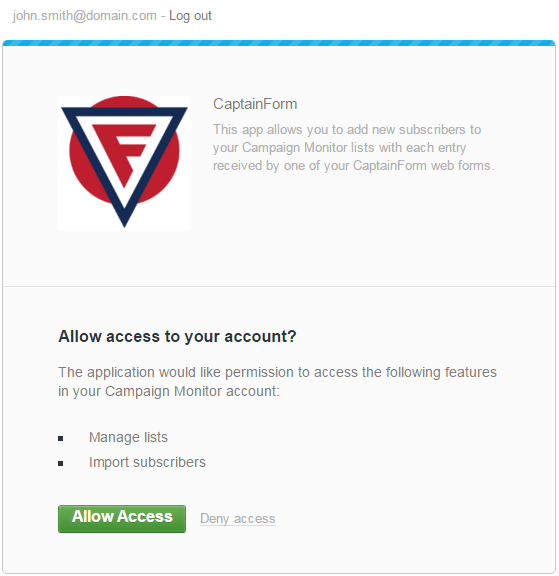The height and width of the screenshot is (576, 559).
Task: Click the divider line below app description
Action: coord(279,286)
